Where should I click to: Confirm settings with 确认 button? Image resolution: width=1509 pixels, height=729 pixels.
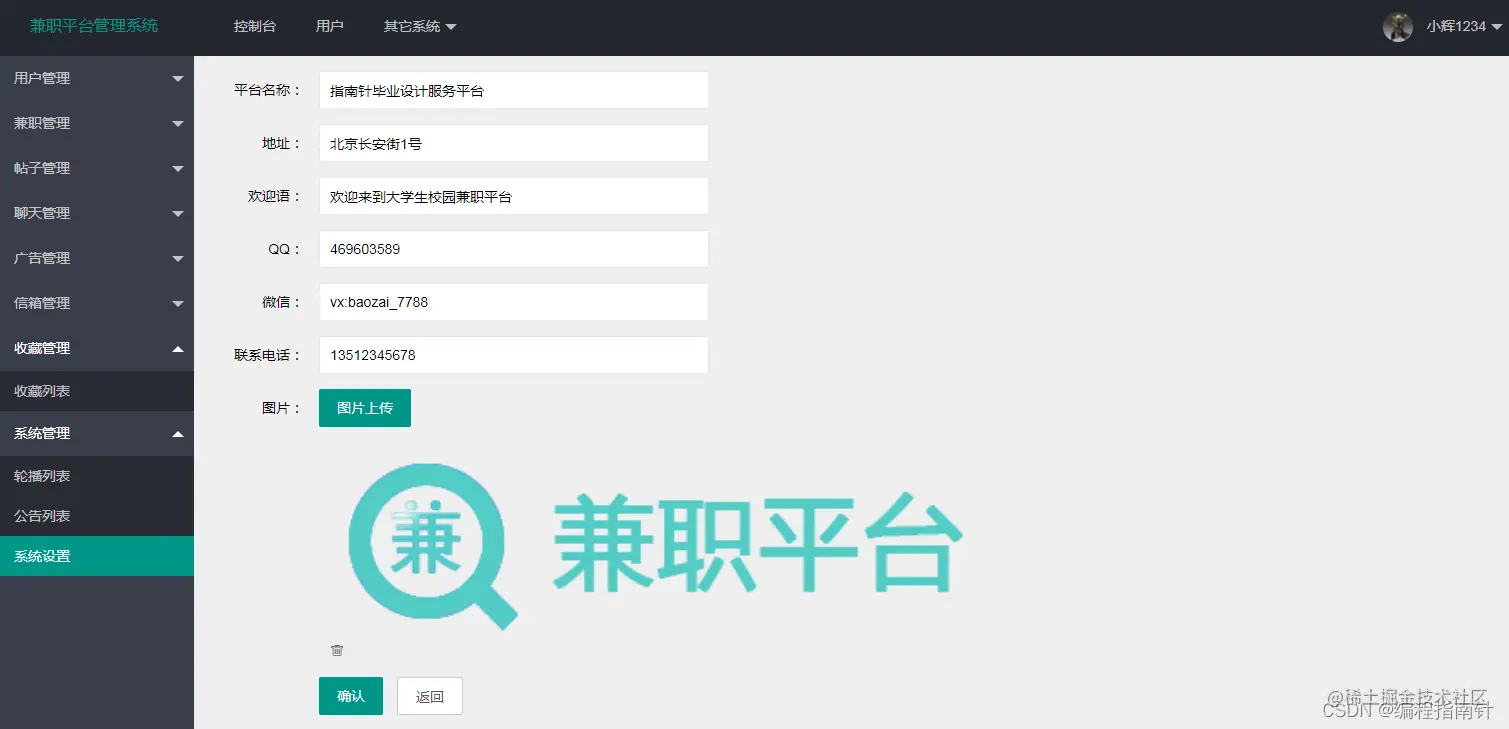pos(351,696)
